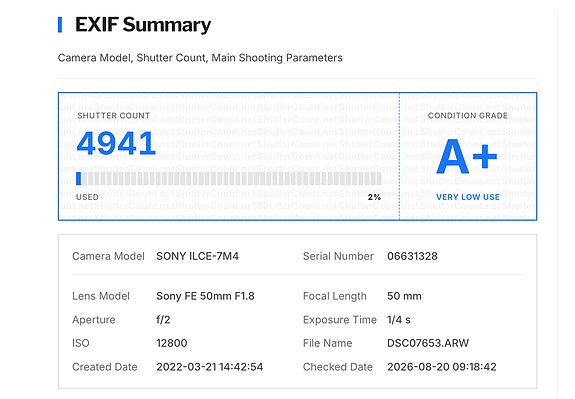Select focal length value 50 mm
The image size is (575, 399).
pyautogui.click(x=404, y=296)
